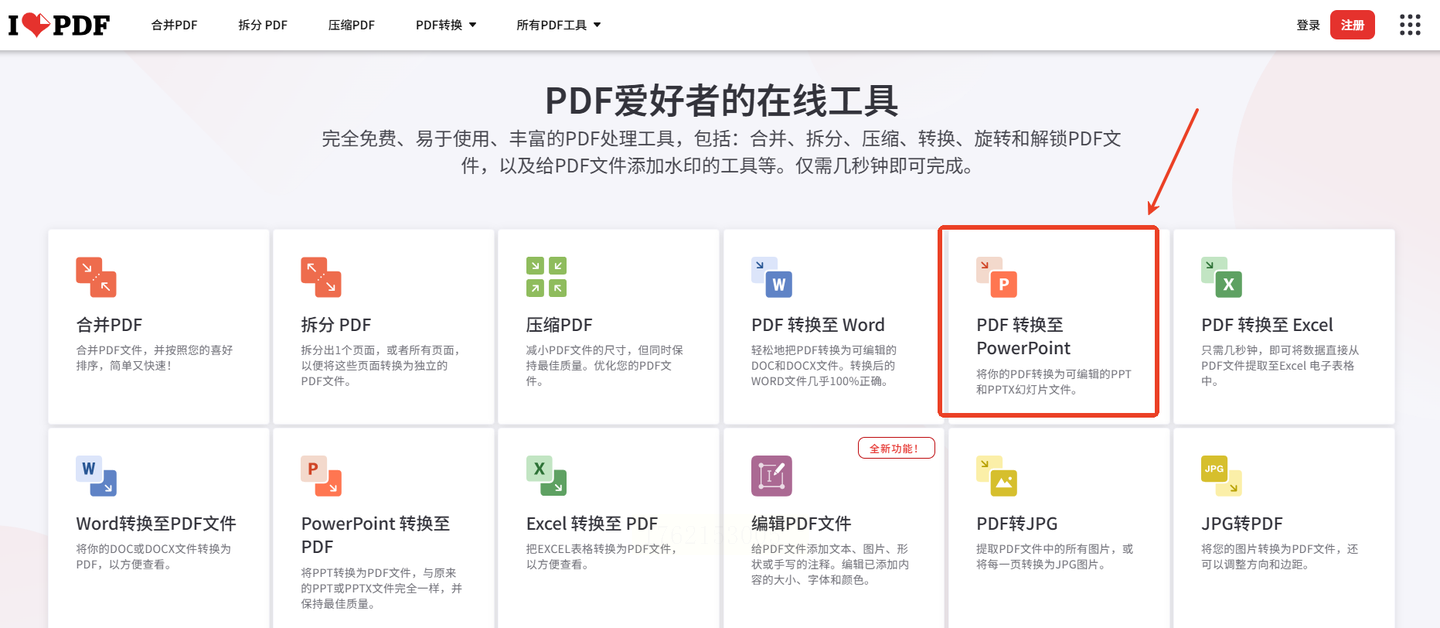Open 合并PDF in the top navigation
Viewport: 1440px width, 628px height.
click(174, 25)
